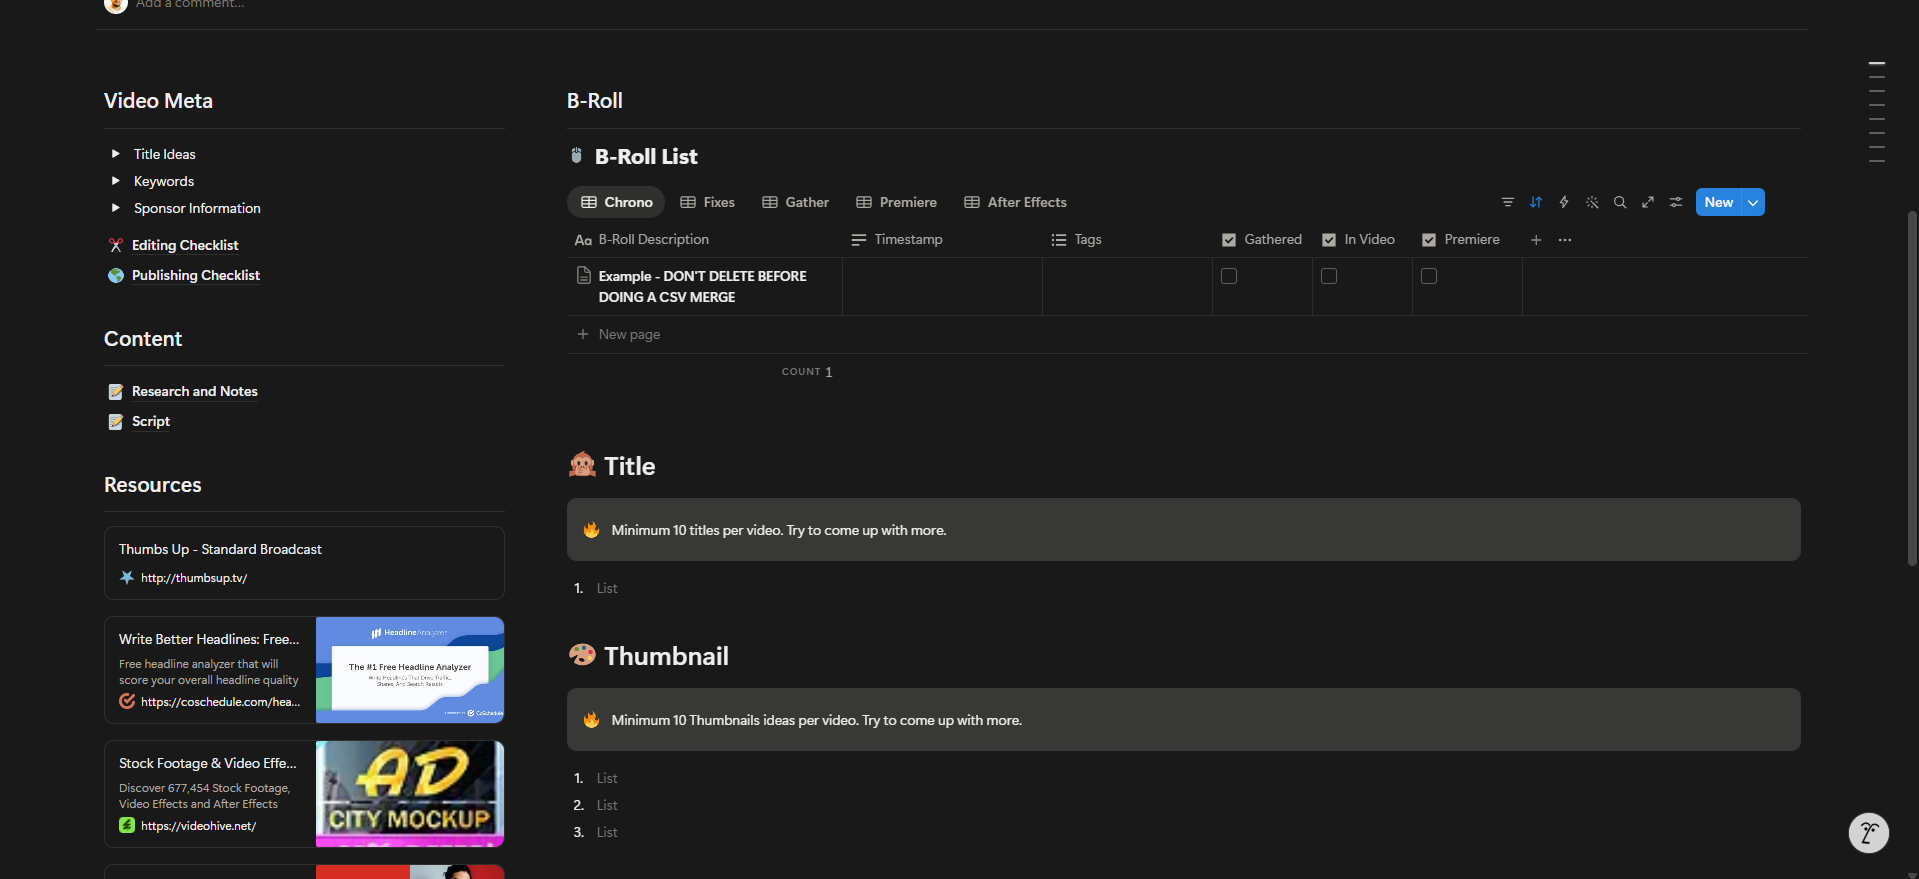Click third List item under Thumbnail
The width and height of the screenshot is (1919, 879).
click(x=607, y=832)
